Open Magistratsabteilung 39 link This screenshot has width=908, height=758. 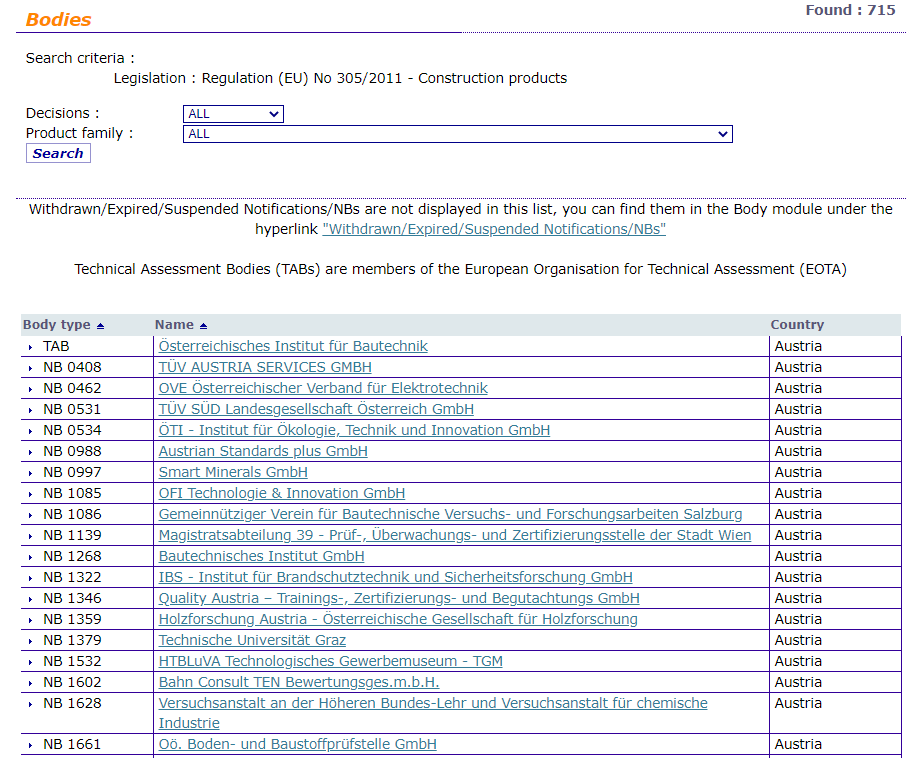(x=455, y=535)
